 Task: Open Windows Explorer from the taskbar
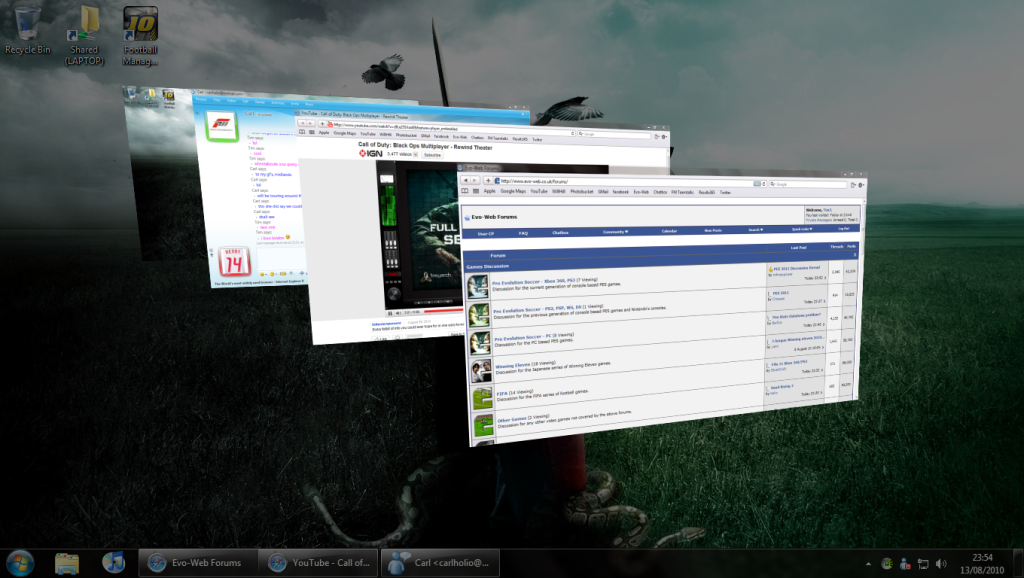(x=67, y=563)
